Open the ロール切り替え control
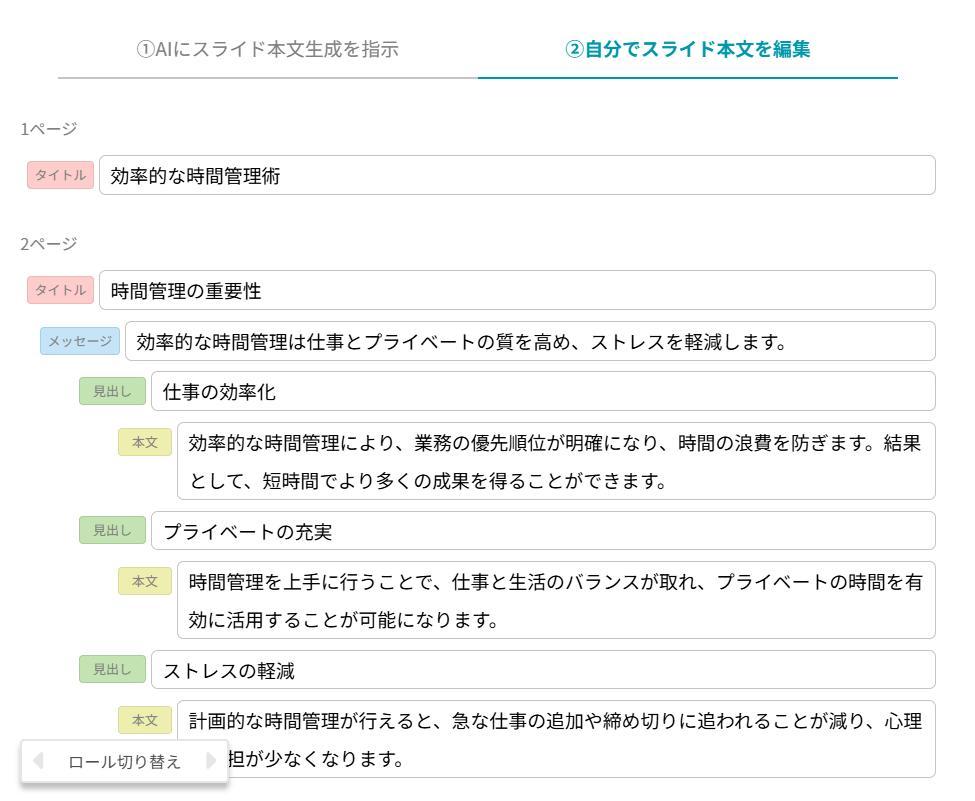Viewport: 975px width, 801px height. 124,761
